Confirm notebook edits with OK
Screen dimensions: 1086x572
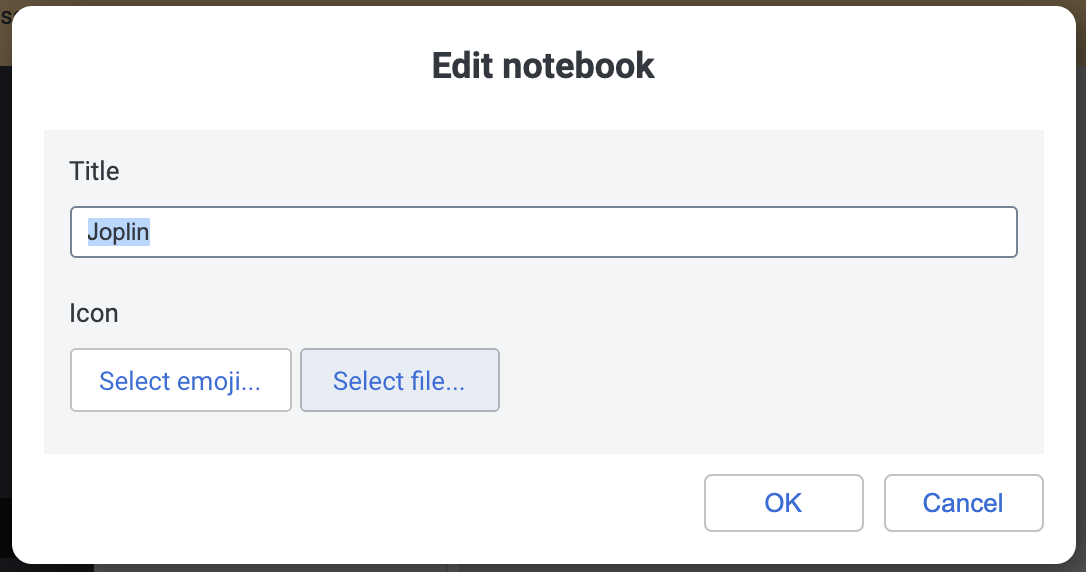pyautogui.click(x=783, y=503)
